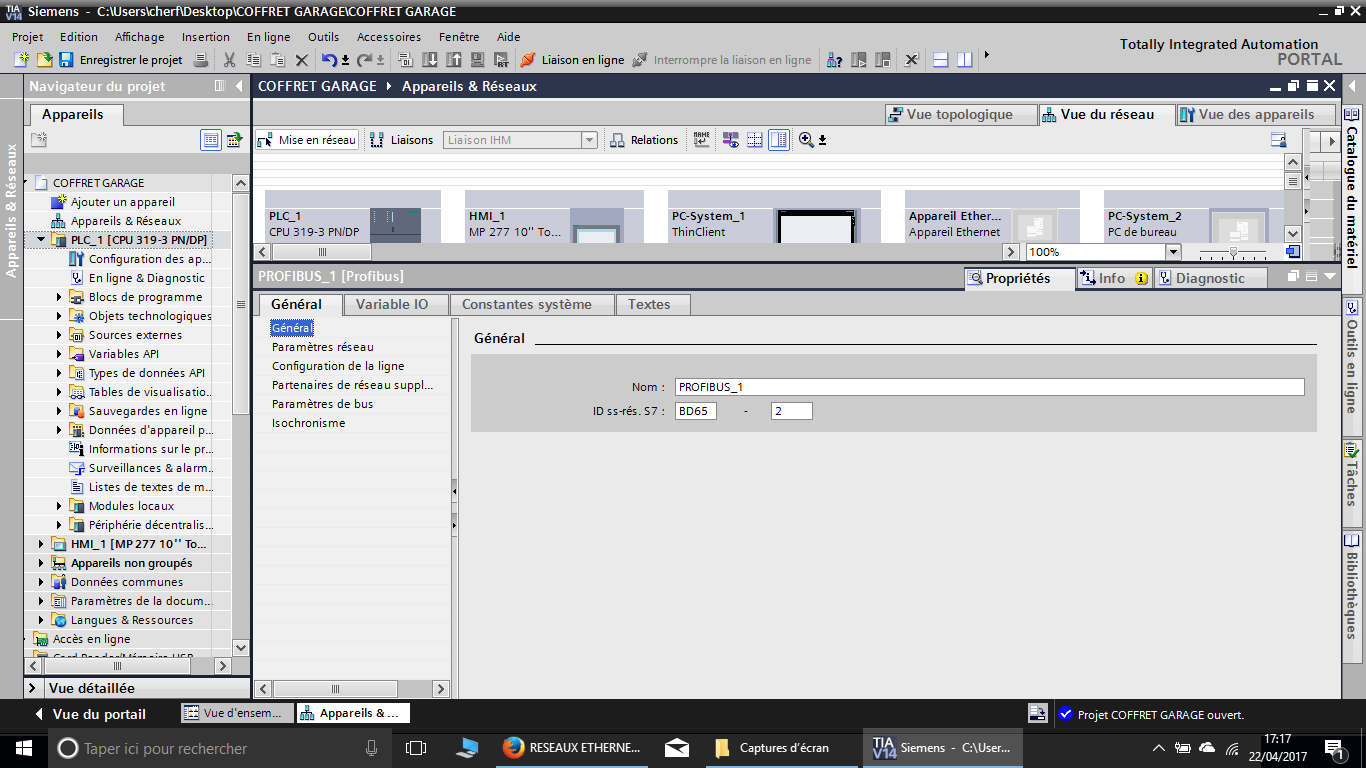Click the Nom field containing PROFIBUS_1

pos(988,387)
